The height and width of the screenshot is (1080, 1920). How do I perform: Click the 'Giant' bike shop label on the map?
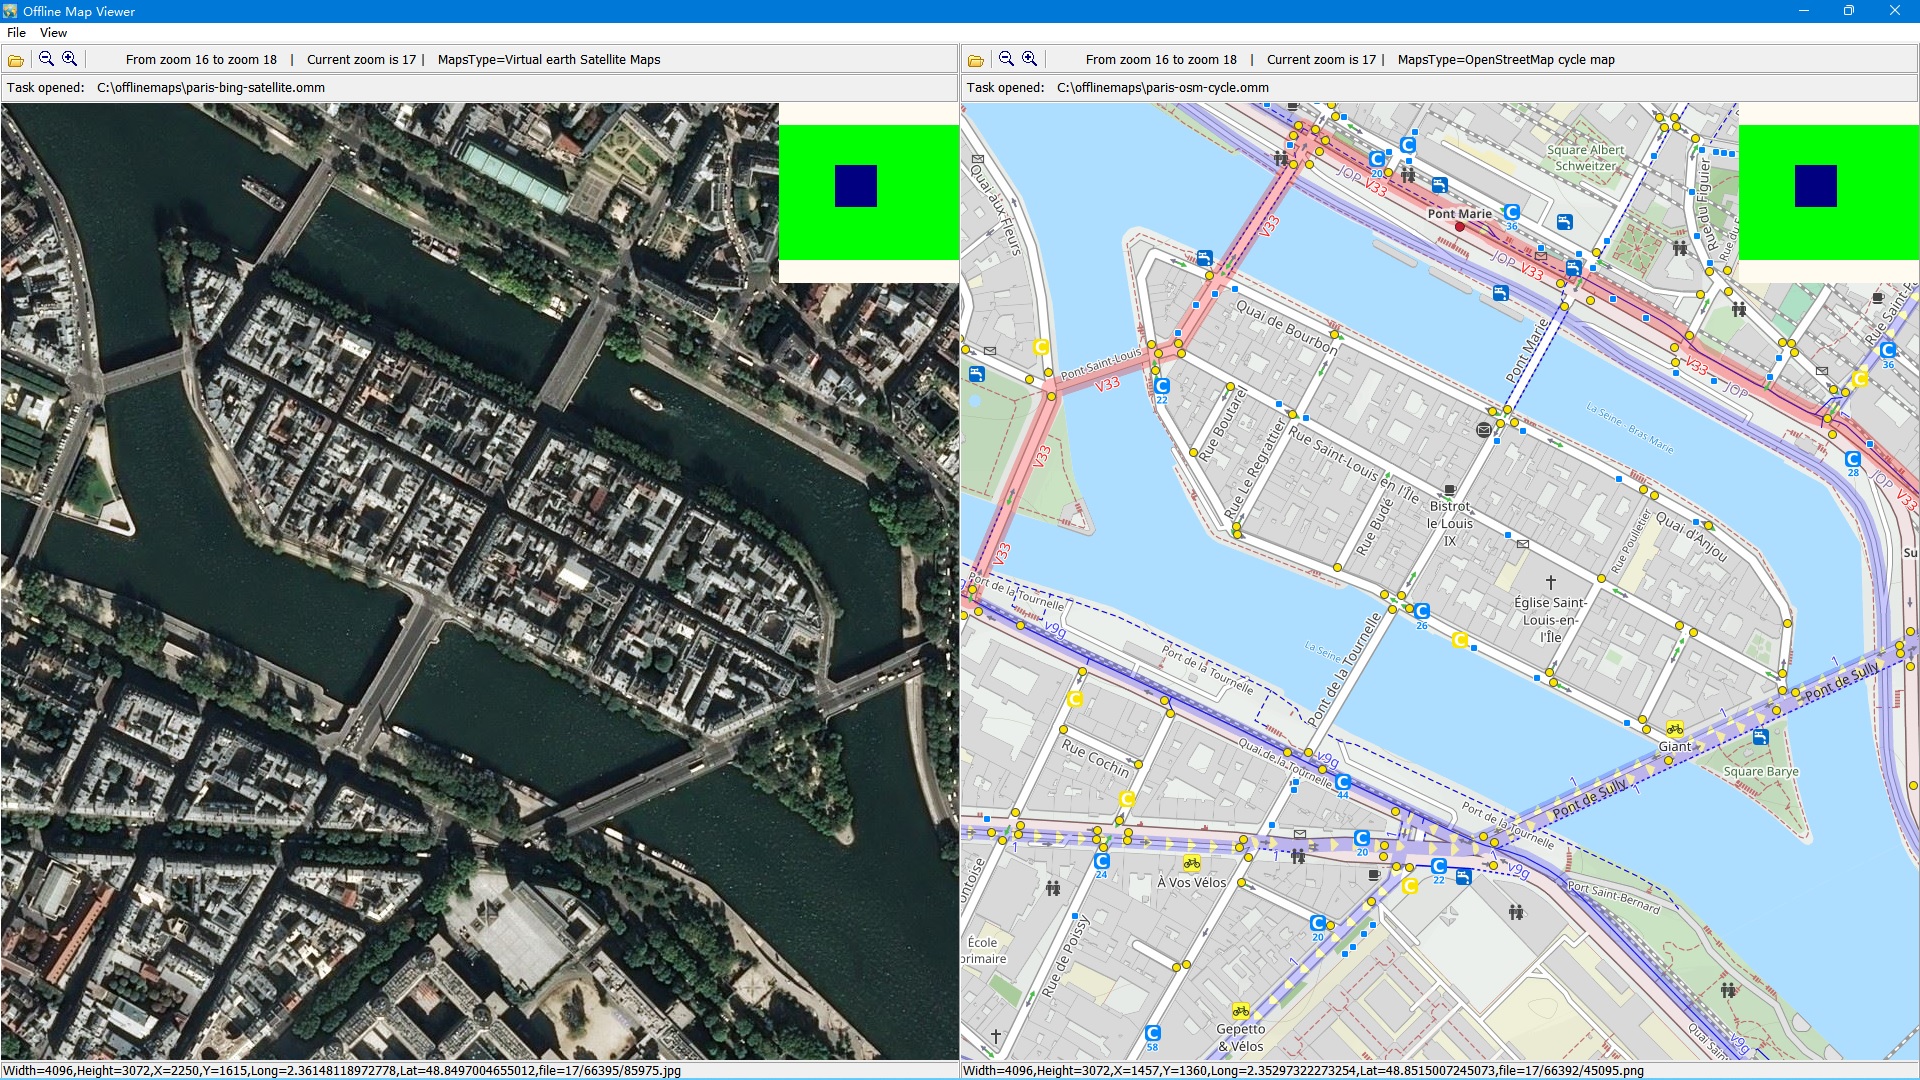[1676, 746]
